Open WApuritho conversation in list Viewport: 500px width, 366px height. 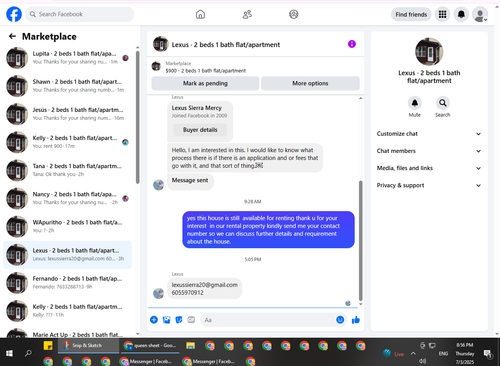(x=67, y=226)
